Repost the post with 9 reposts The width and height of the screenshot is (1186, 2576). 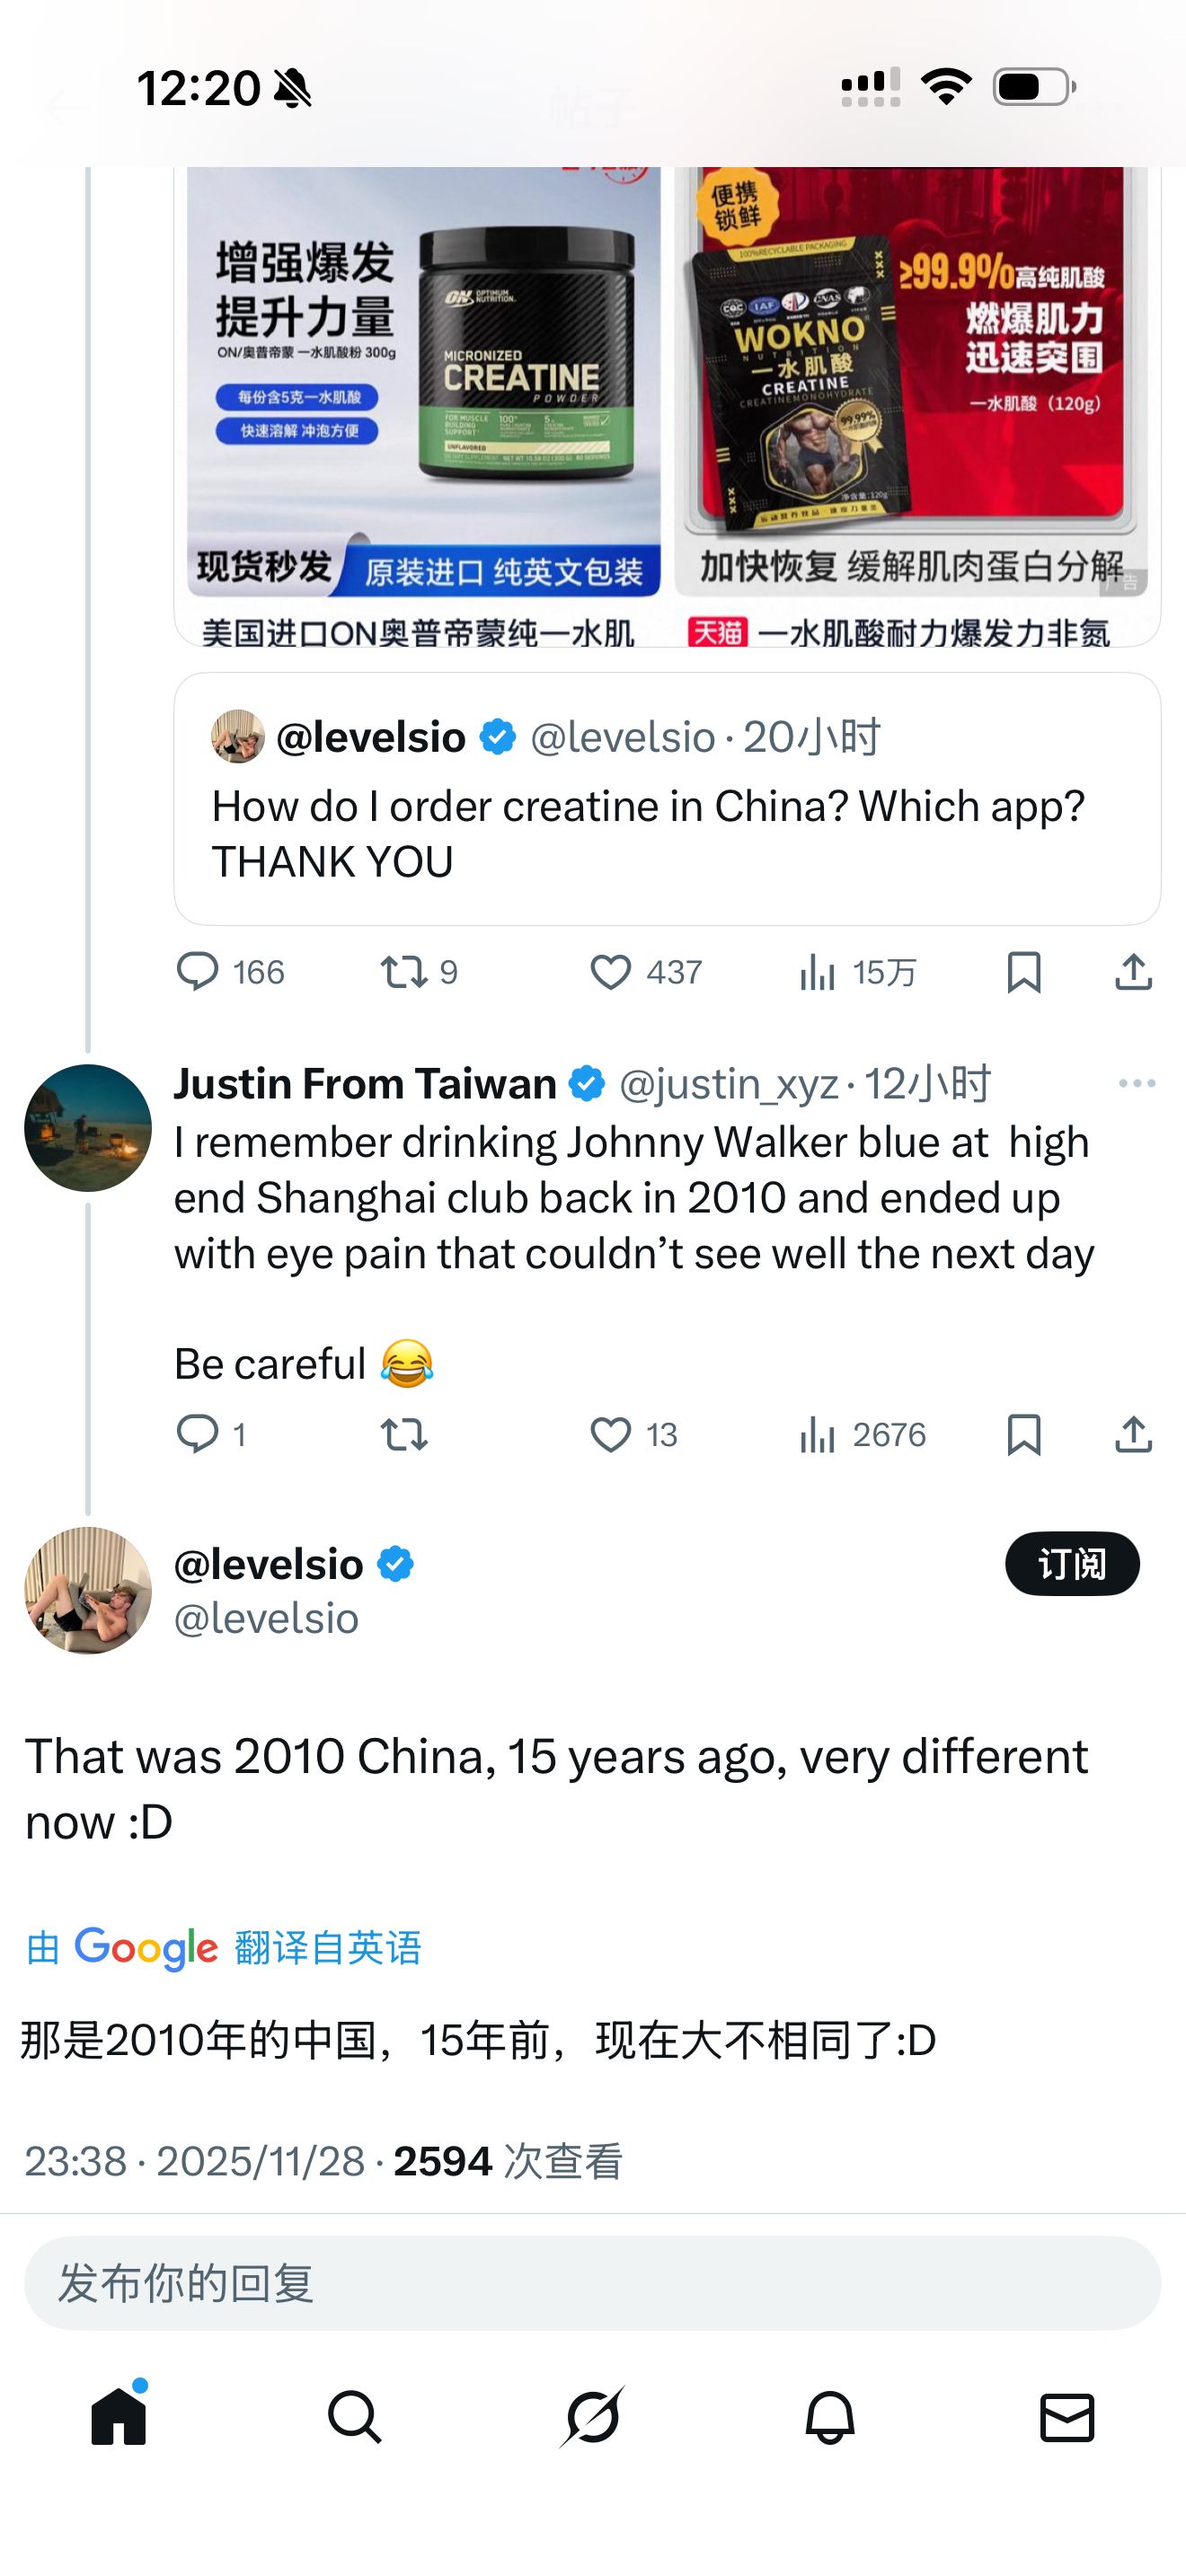pyautogui.click(x=404, y=972)
